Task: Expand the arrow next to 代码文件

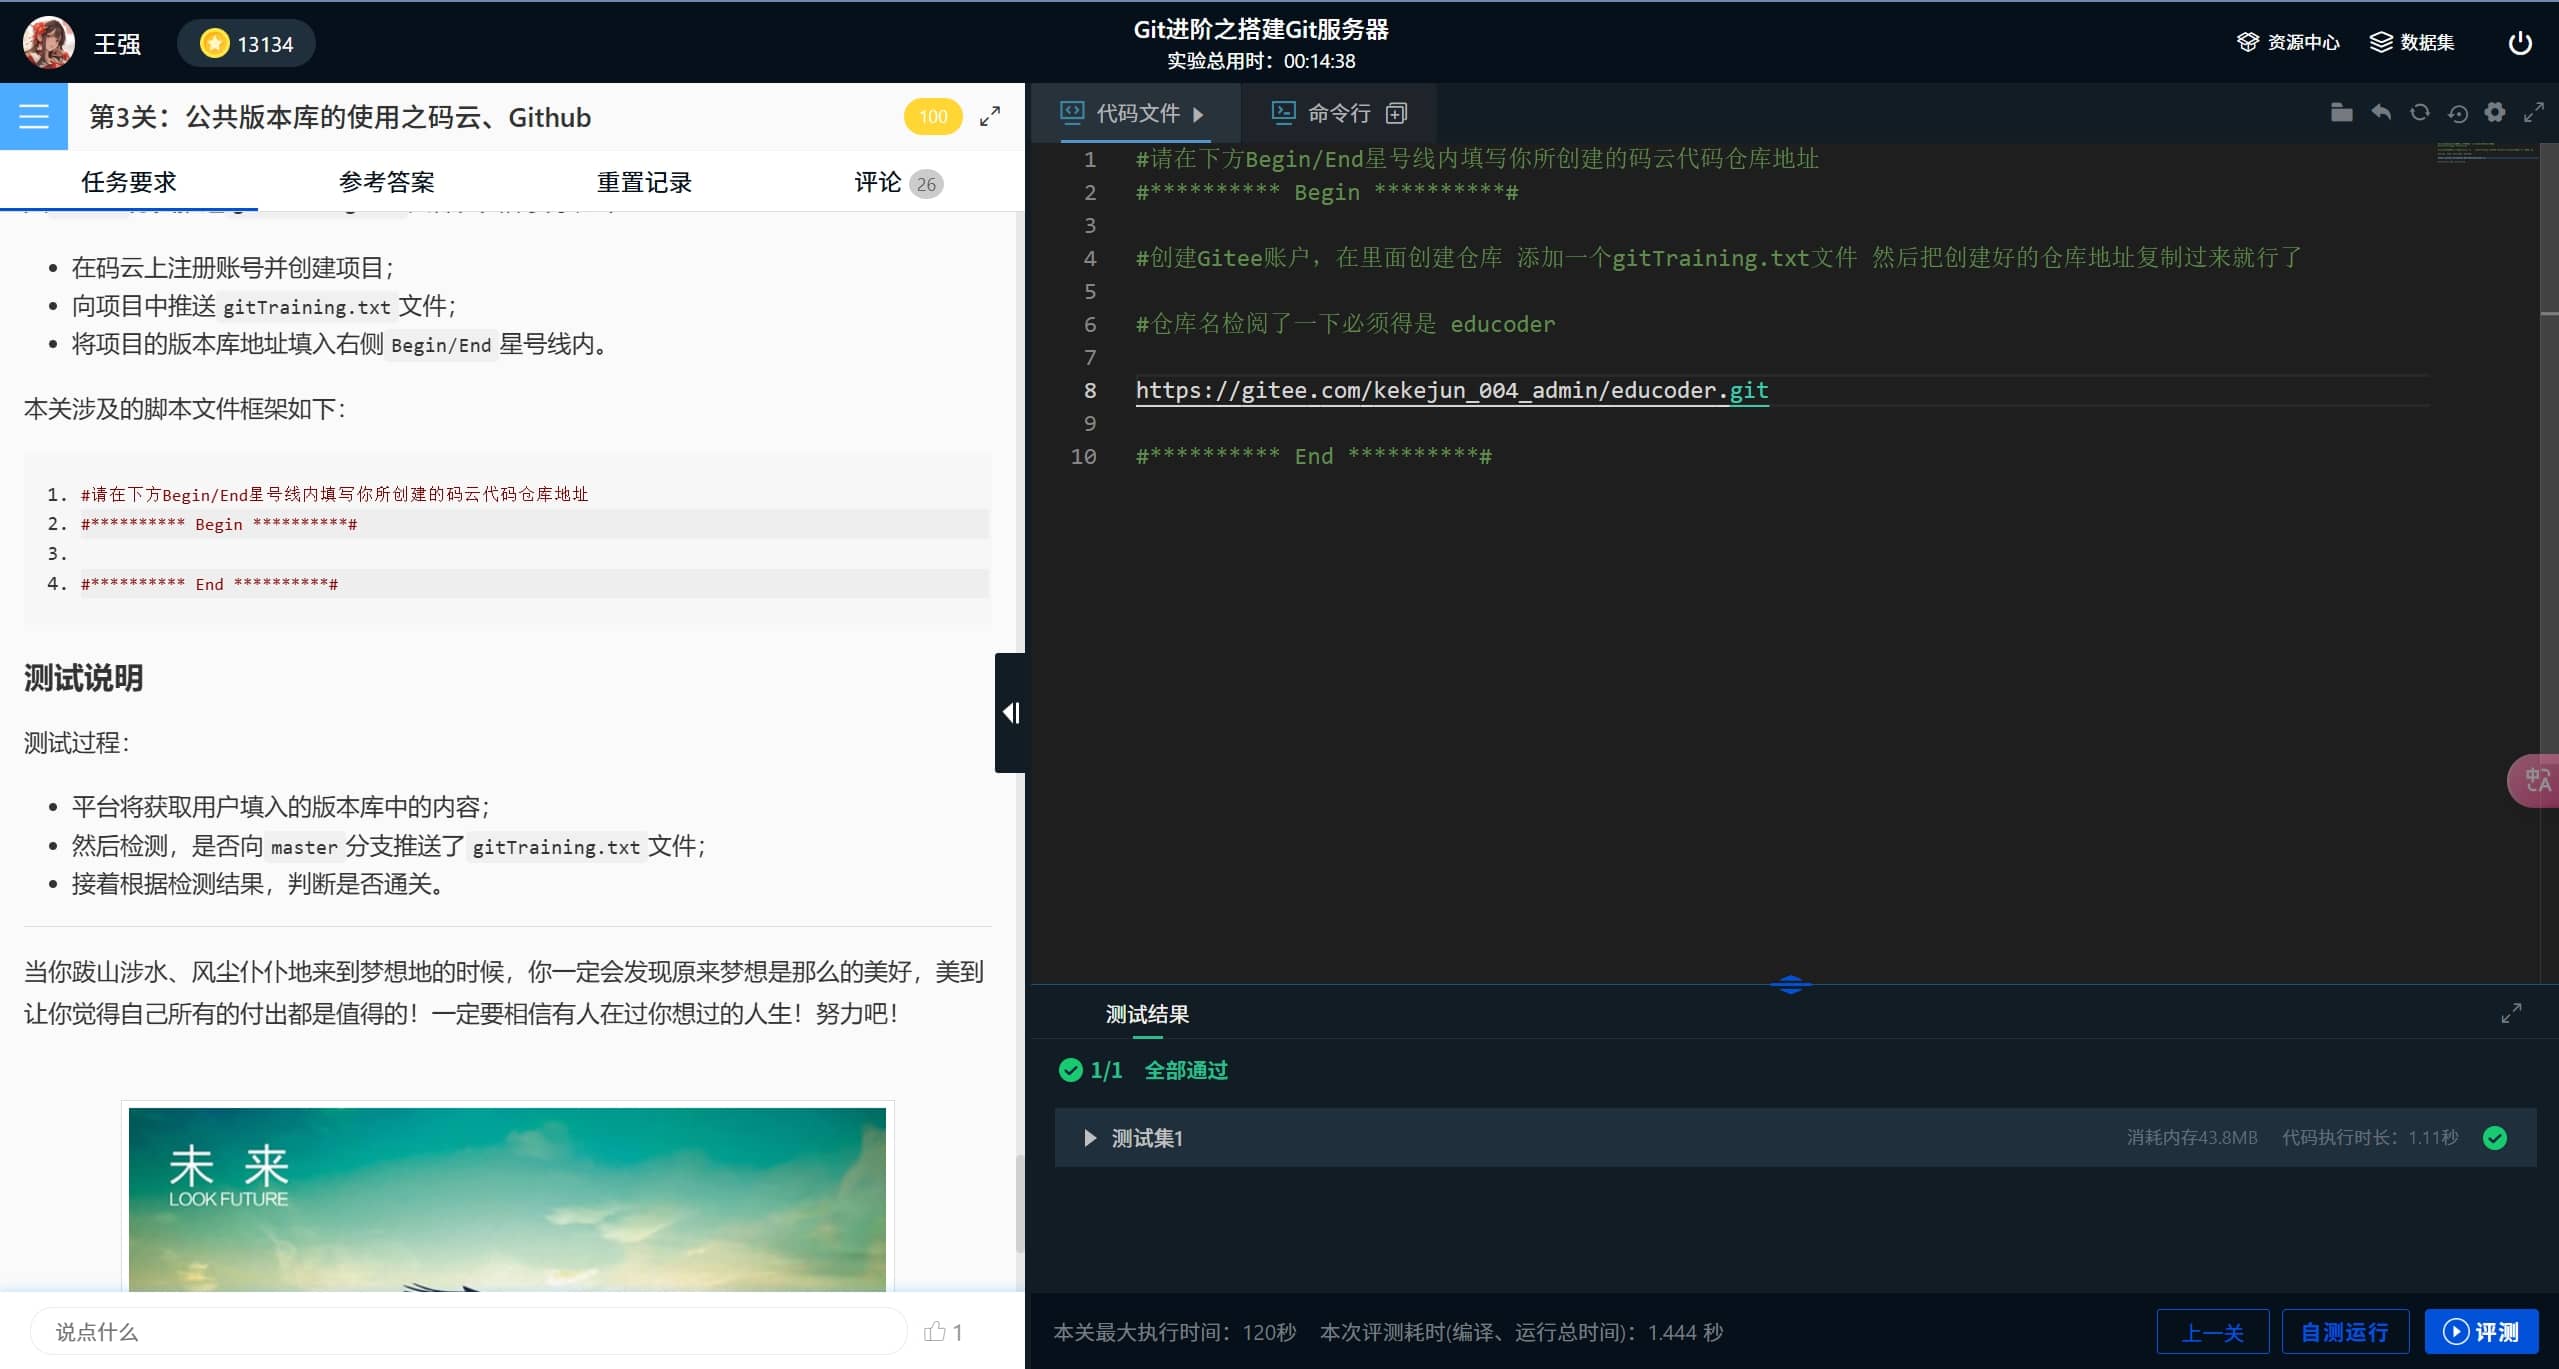Action: pyautogui.click(x=1198, y=114)
